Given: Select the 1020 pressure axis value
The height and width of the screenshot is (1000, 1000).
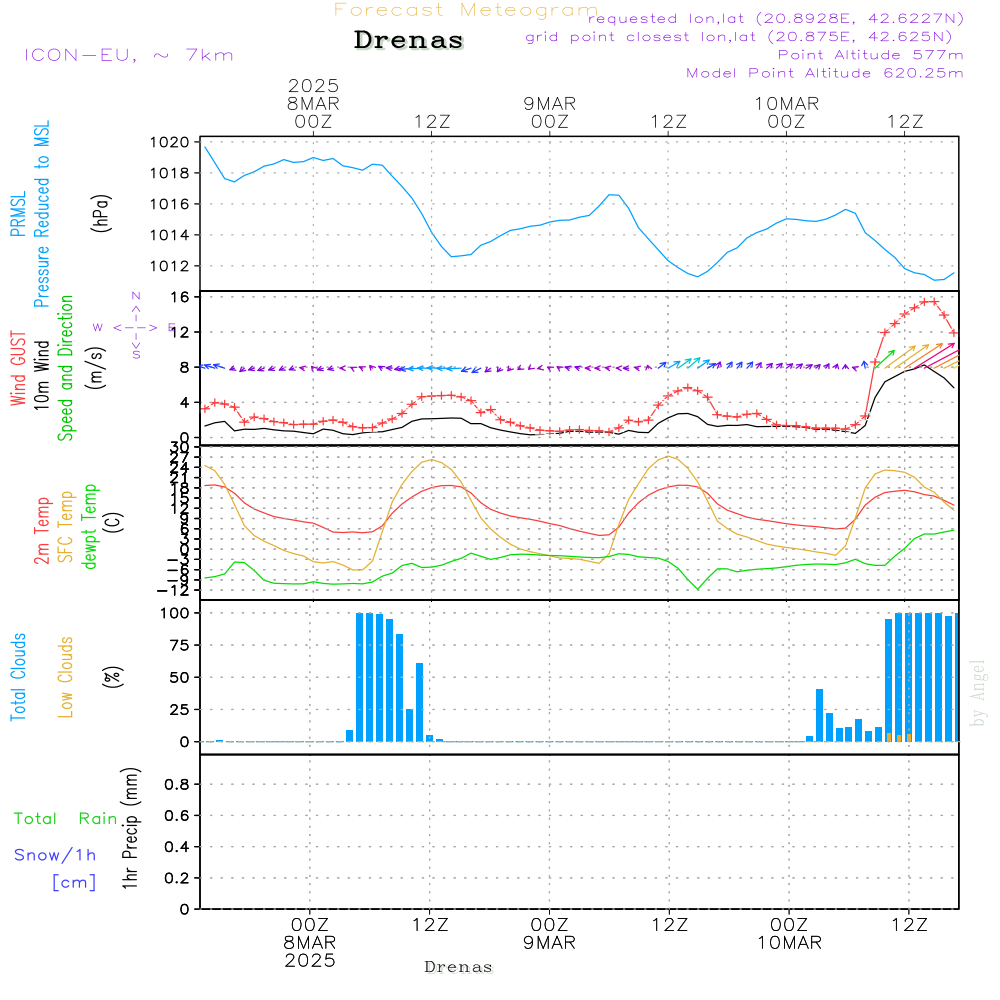Looking at the screenshot, I should pyautogui.click(x=170, y=142).
